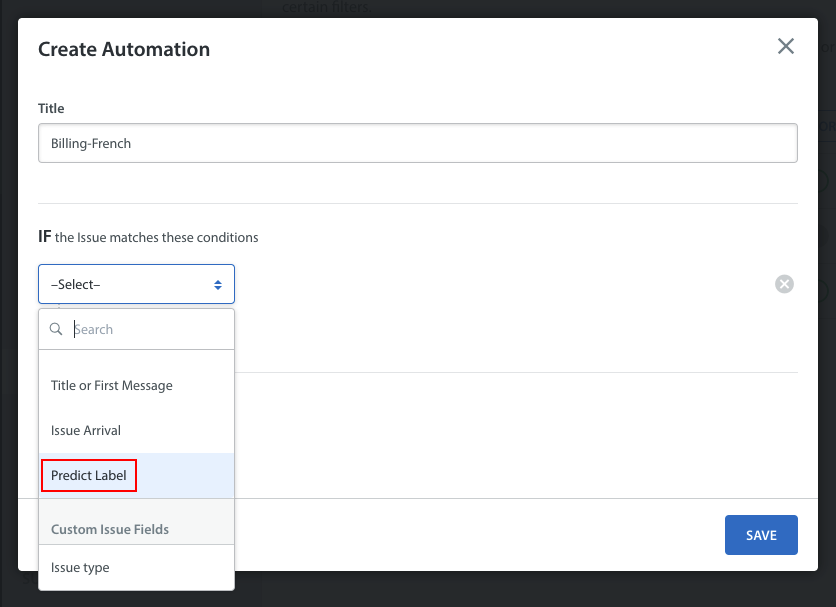Select Issue type under Custom Issue Fields
Screen dimensions: 836x607
tap(80, 568)
